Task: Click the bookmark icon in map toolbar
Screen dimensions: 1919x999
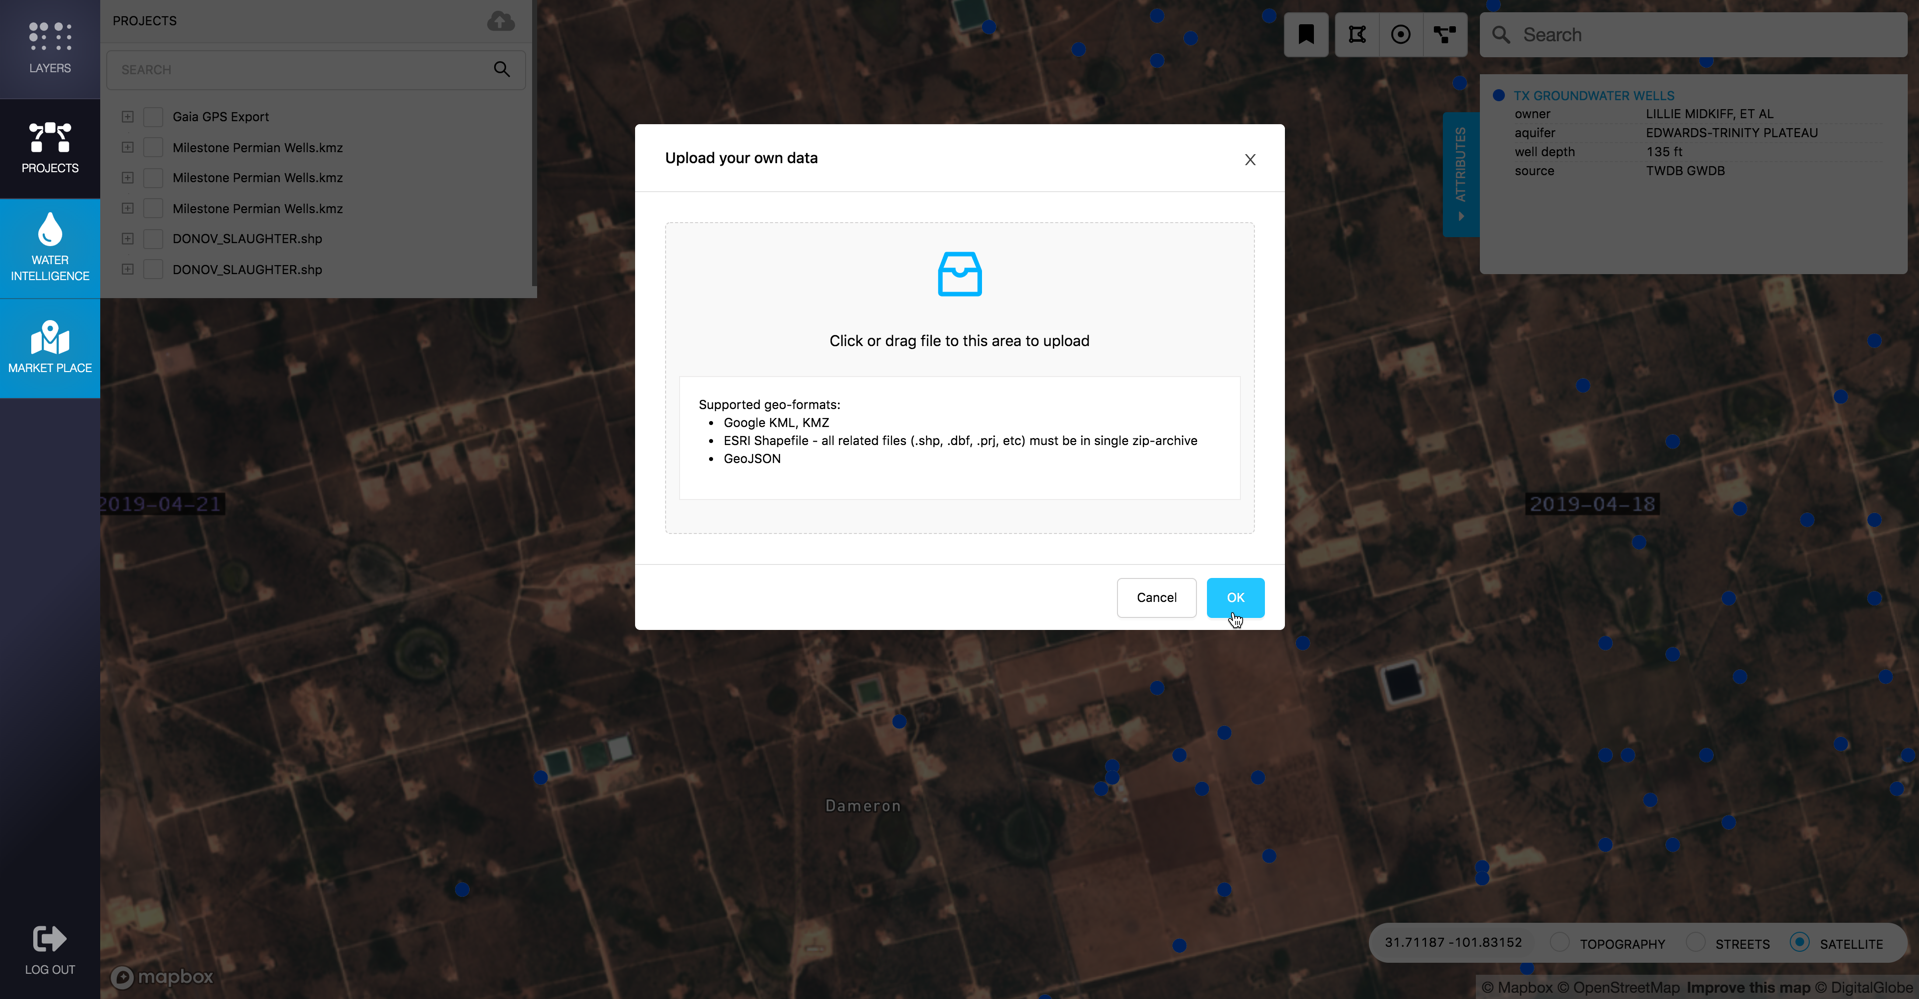Action: coord(1306,35)
